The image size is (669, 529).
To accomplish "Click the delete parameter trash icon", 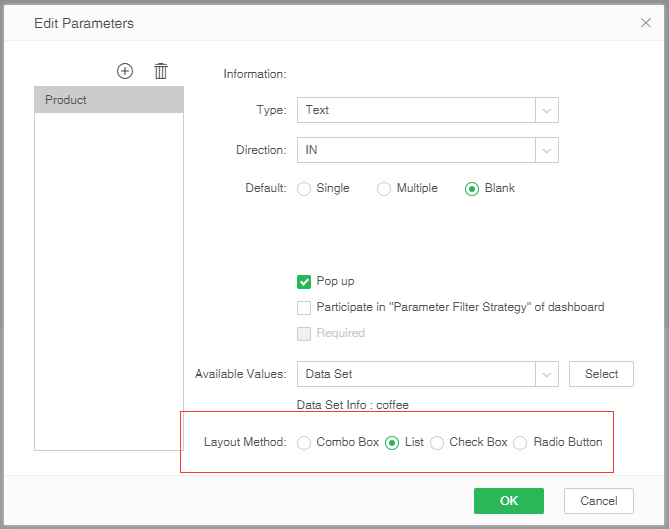I will pos(161,71).
